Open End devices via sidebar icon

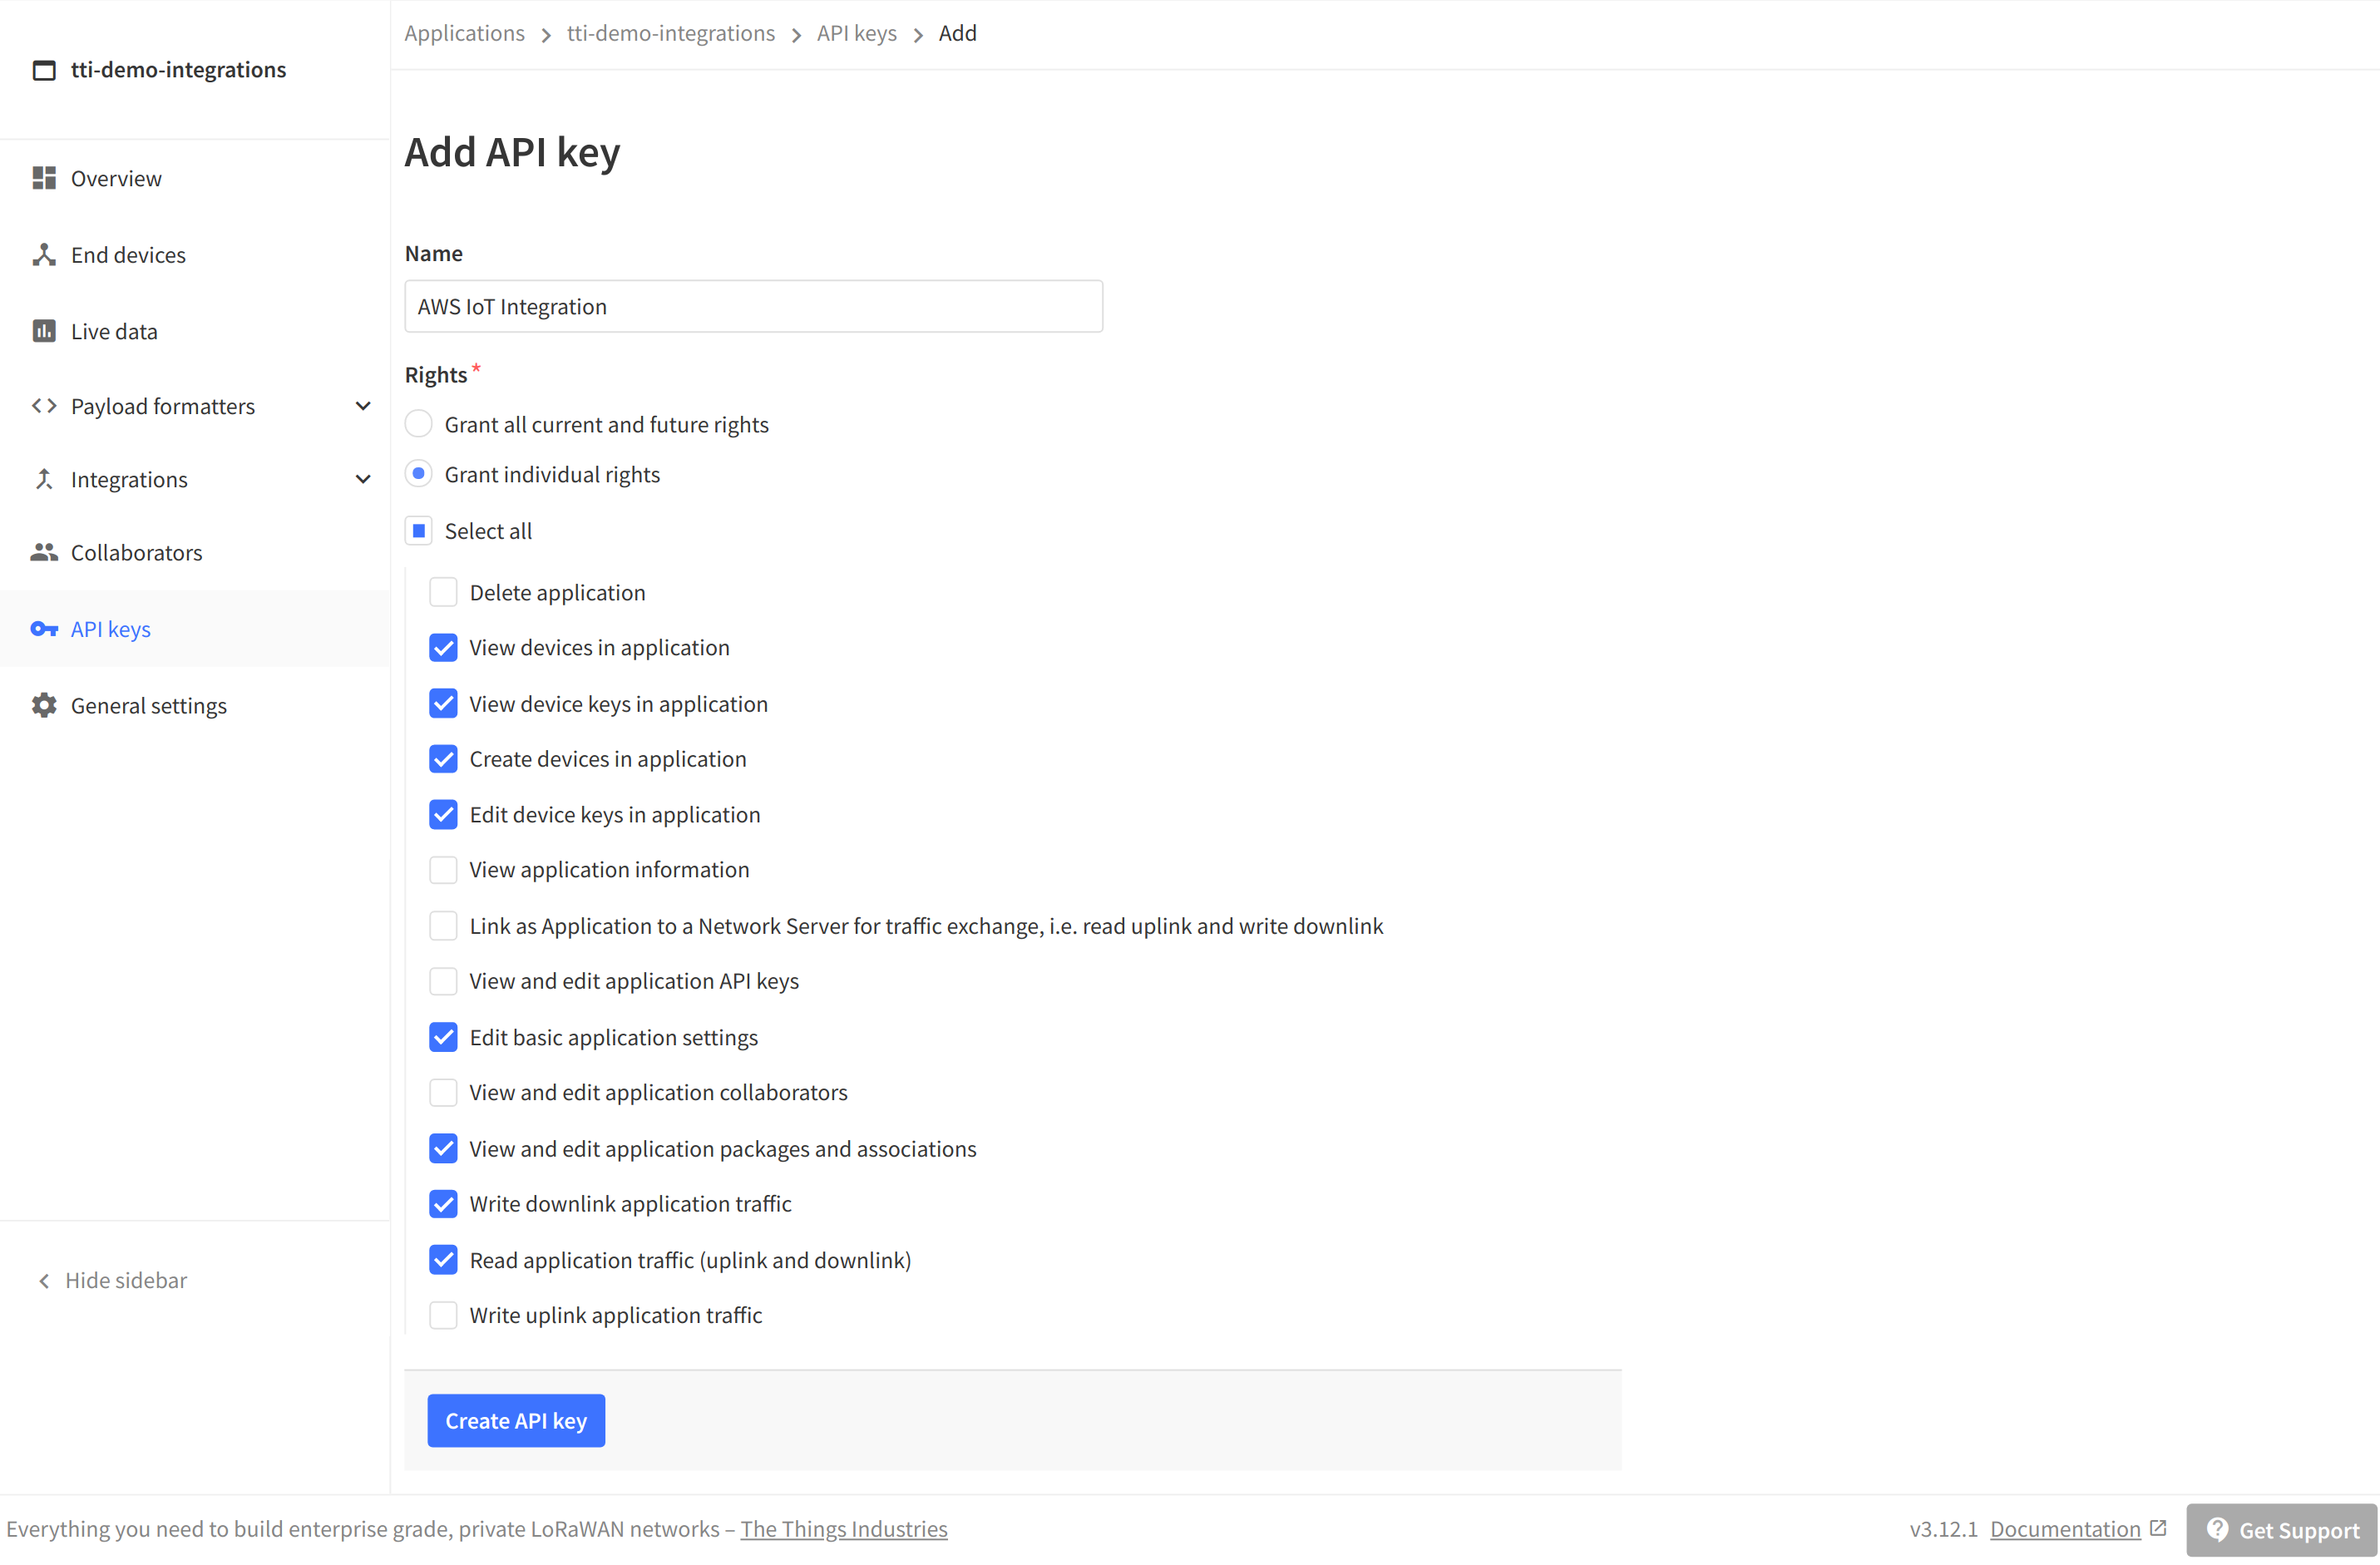pos(43,254)
